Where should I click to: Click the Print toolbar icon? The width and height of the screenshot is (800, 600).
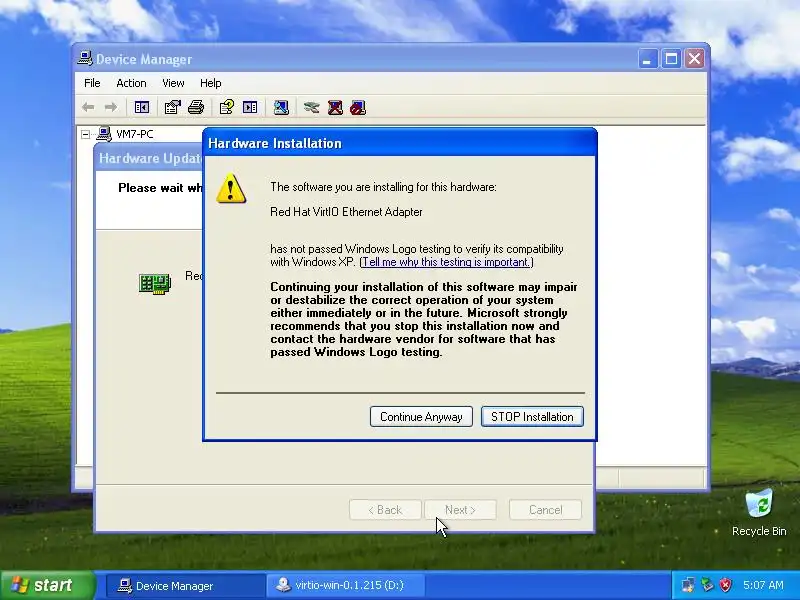coord(196,107)
